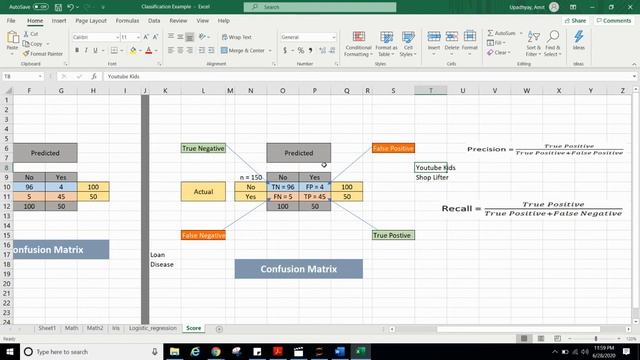Toggle AutoSave switch

(x=40, y=7)
